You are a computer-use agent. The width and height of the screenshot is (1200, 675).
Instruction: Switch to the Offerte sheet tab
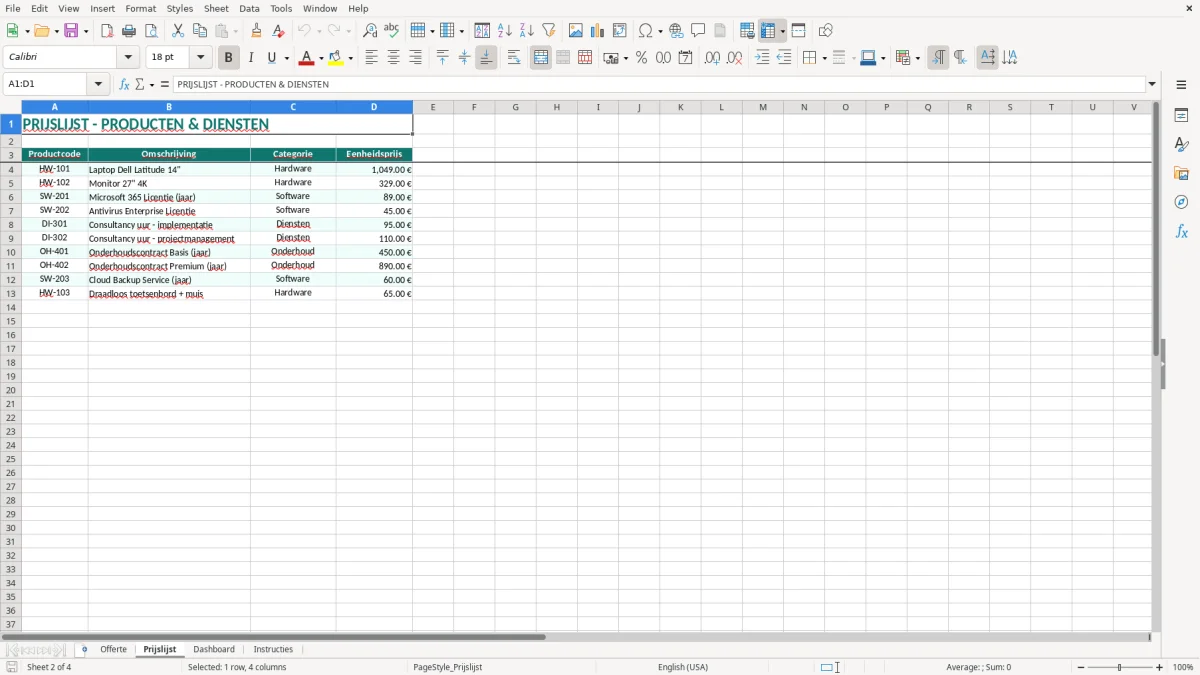(x=114, y=649)
